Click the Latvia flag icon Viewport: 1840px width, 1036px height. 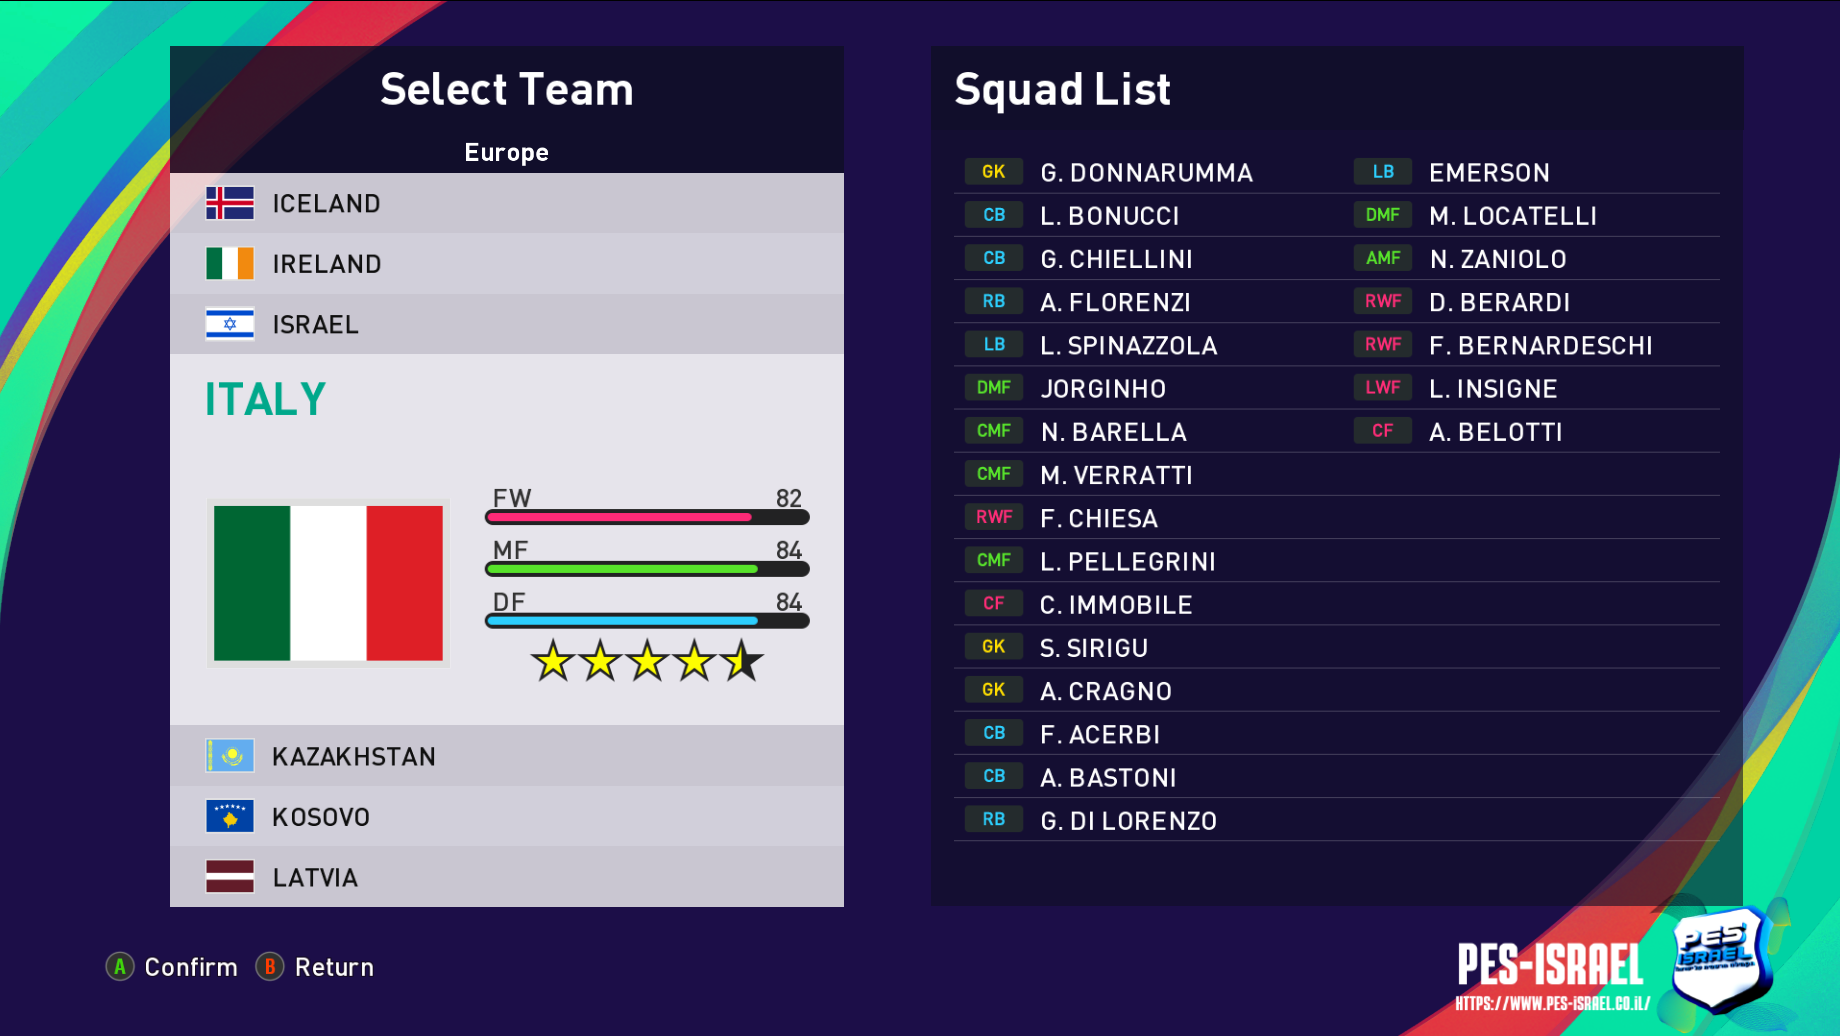point(230,877)
